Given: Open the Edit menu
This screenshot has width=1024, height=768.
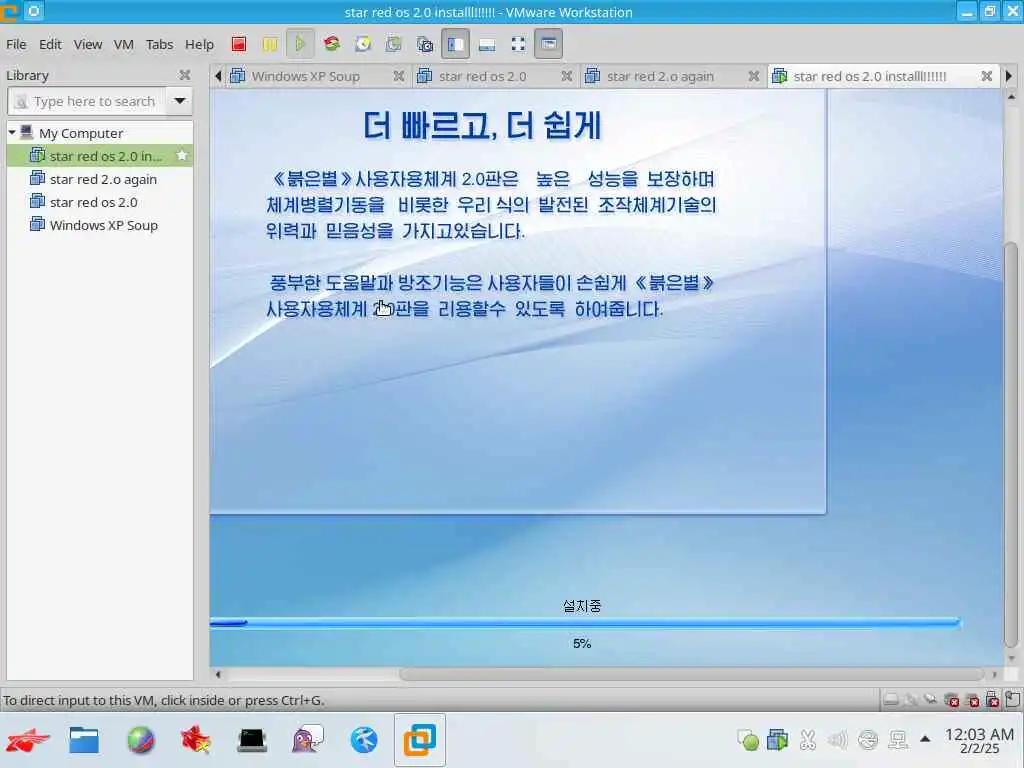Looking at the screenshot, I should pyautogui.click(x=50, y=44).
